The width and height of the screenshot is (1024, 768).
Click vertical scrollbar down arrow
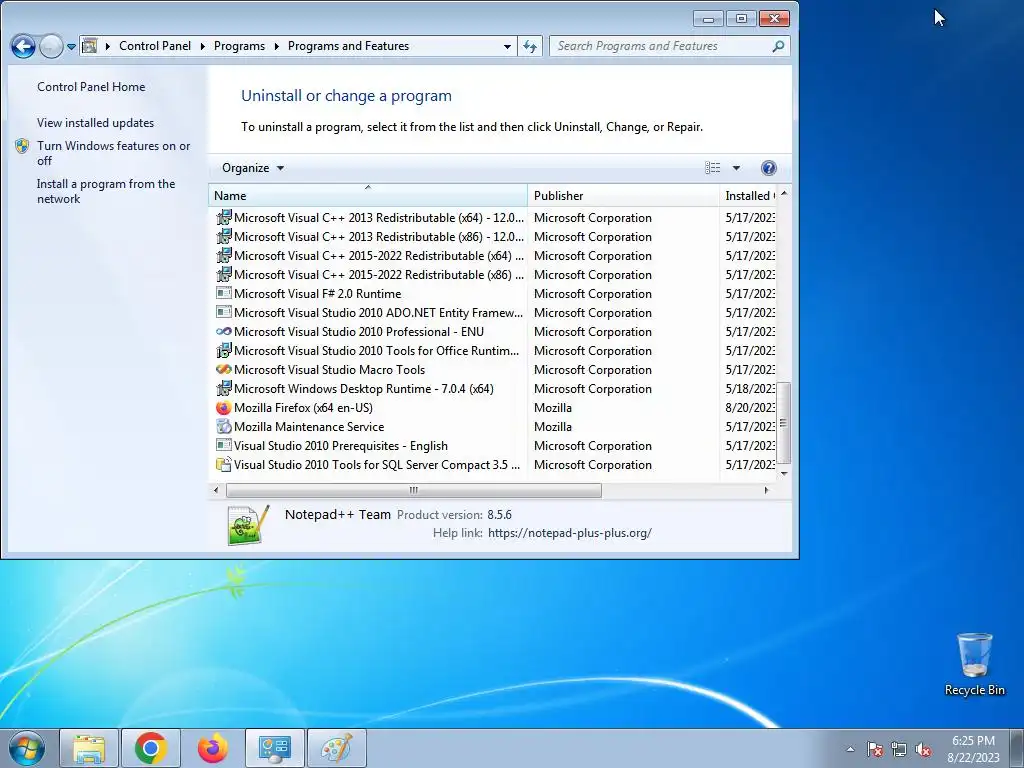point(784,473)
